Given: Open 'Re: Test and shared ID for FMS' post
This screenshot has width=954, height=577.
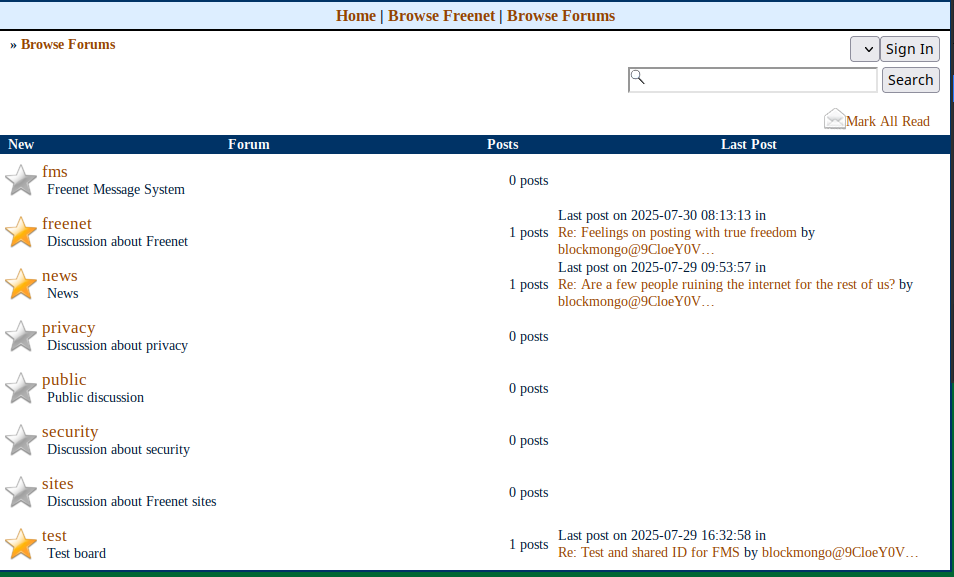Looking at the screenshot, I should point(649,553).
